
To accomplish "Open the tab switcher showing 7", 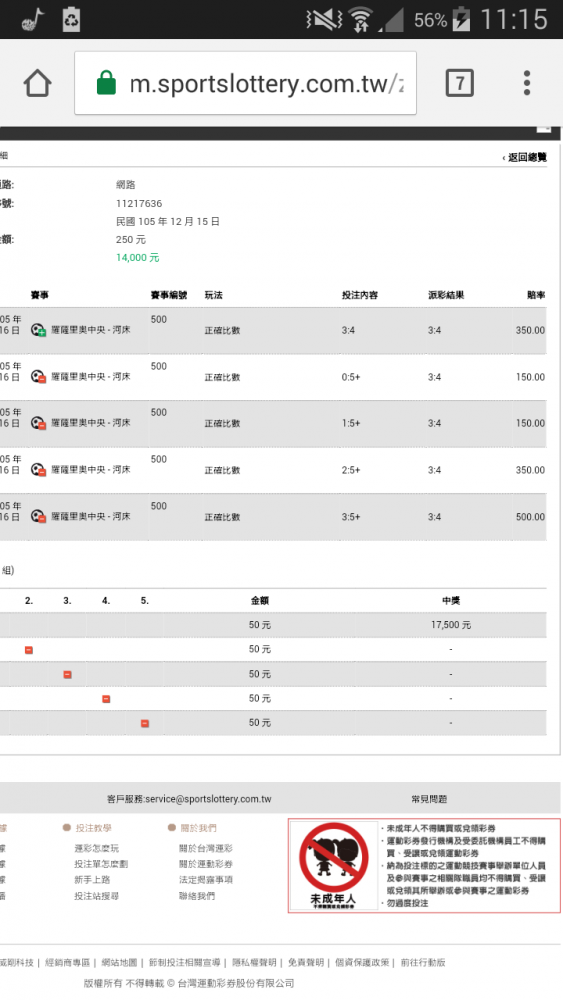I will [x=460, y=83].
